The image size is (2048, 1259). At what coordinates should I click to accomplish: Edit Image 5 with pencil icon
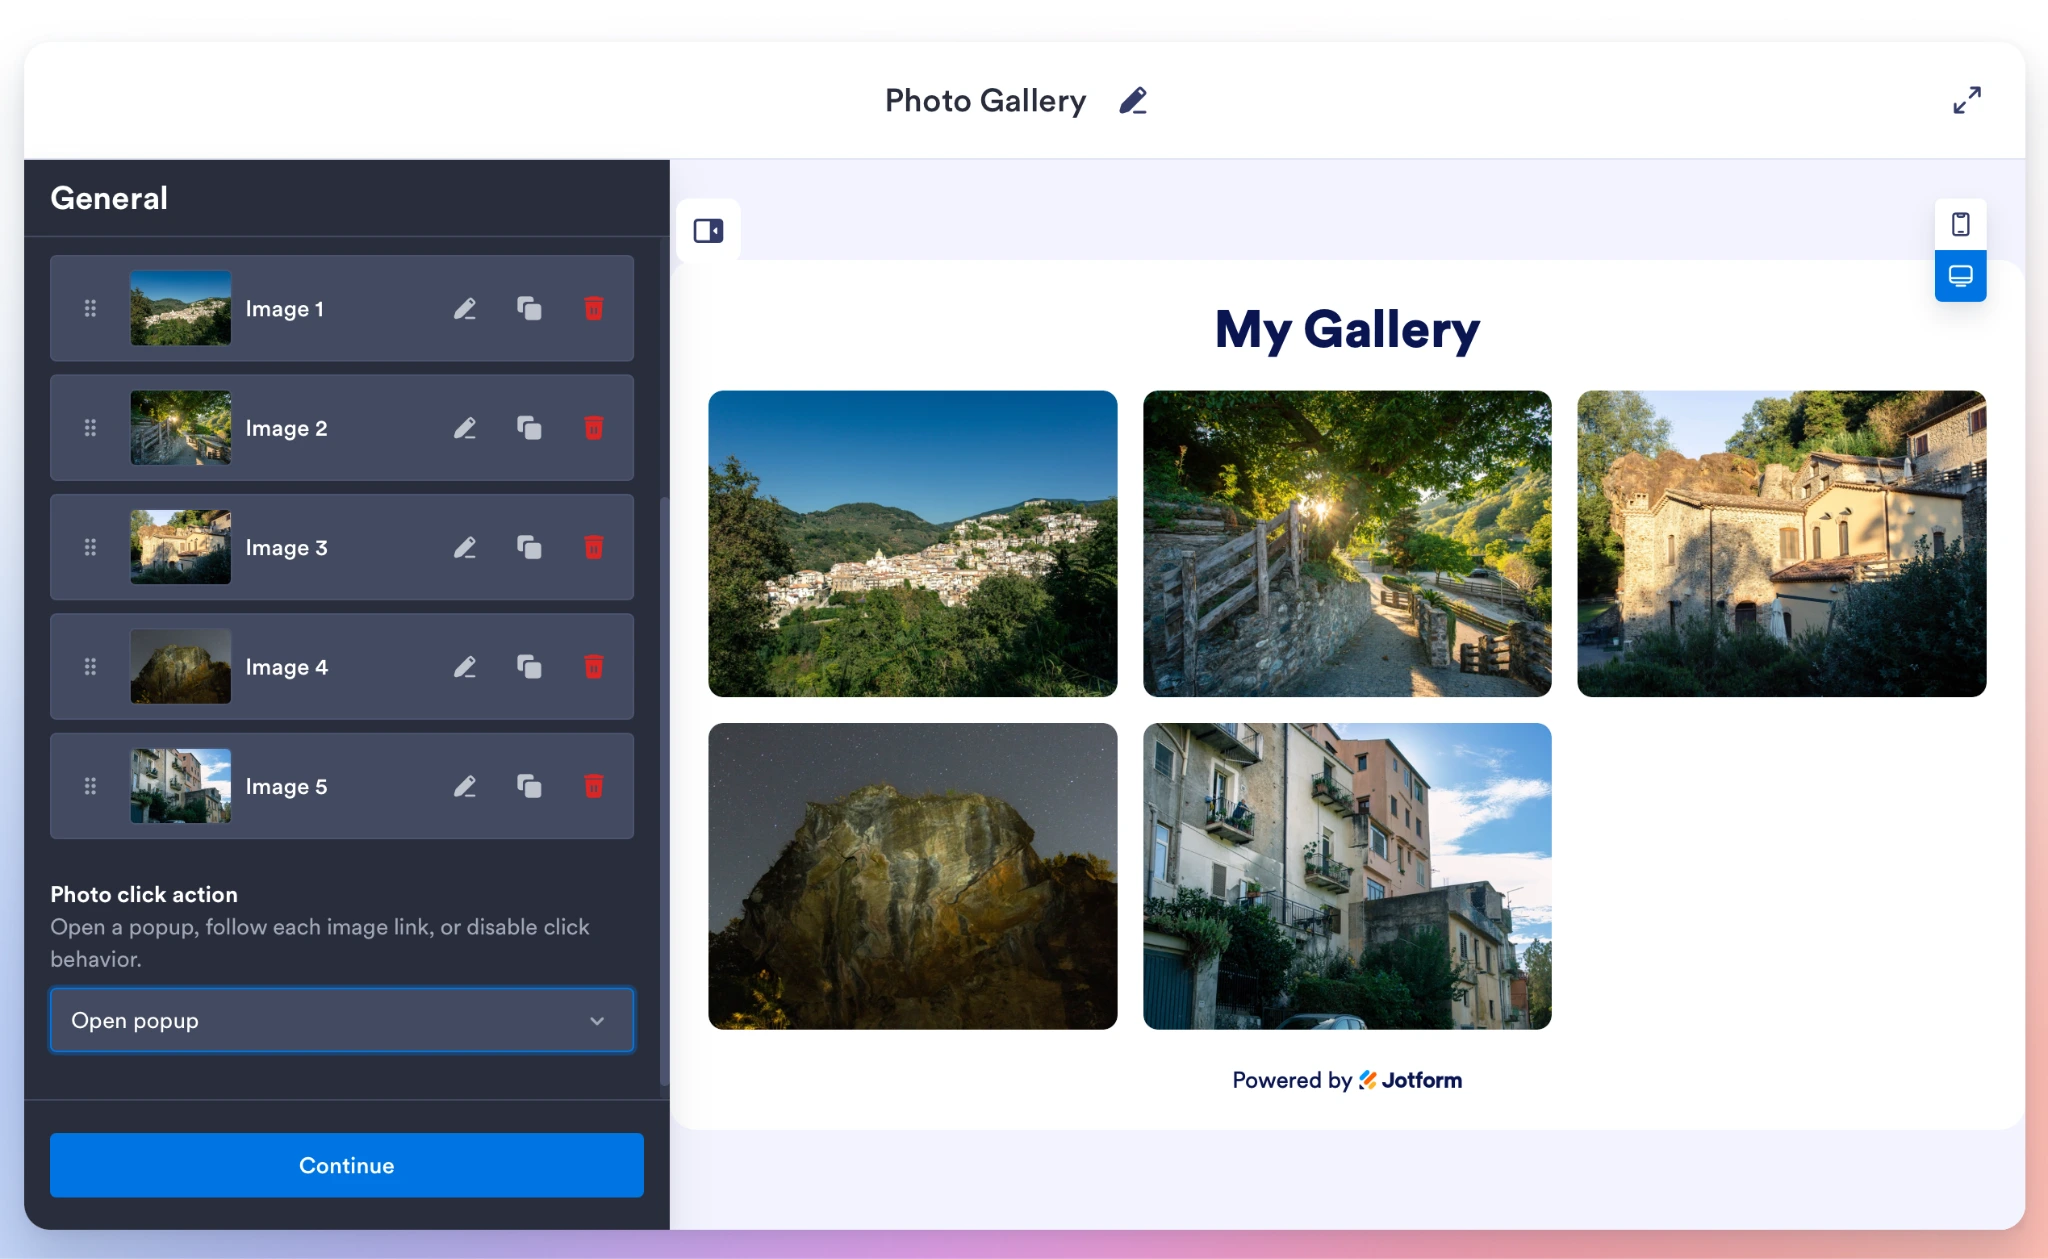[x=465, y=786]
